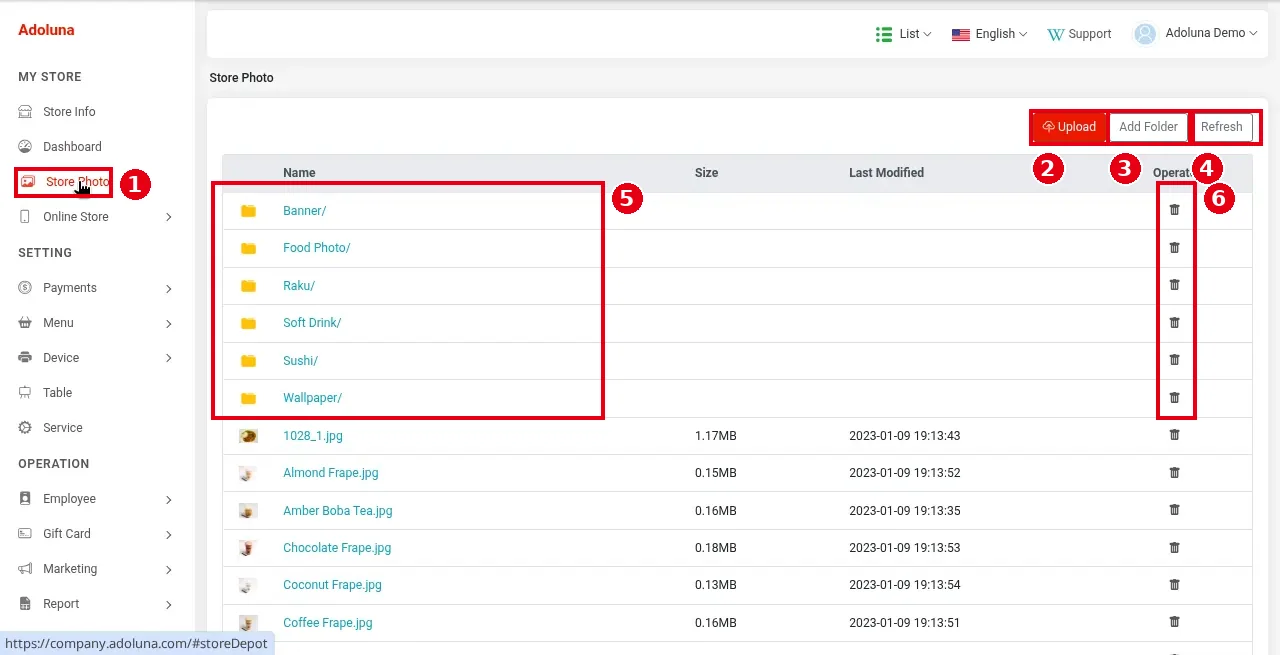Click the Service gear icon

(25, 428)
